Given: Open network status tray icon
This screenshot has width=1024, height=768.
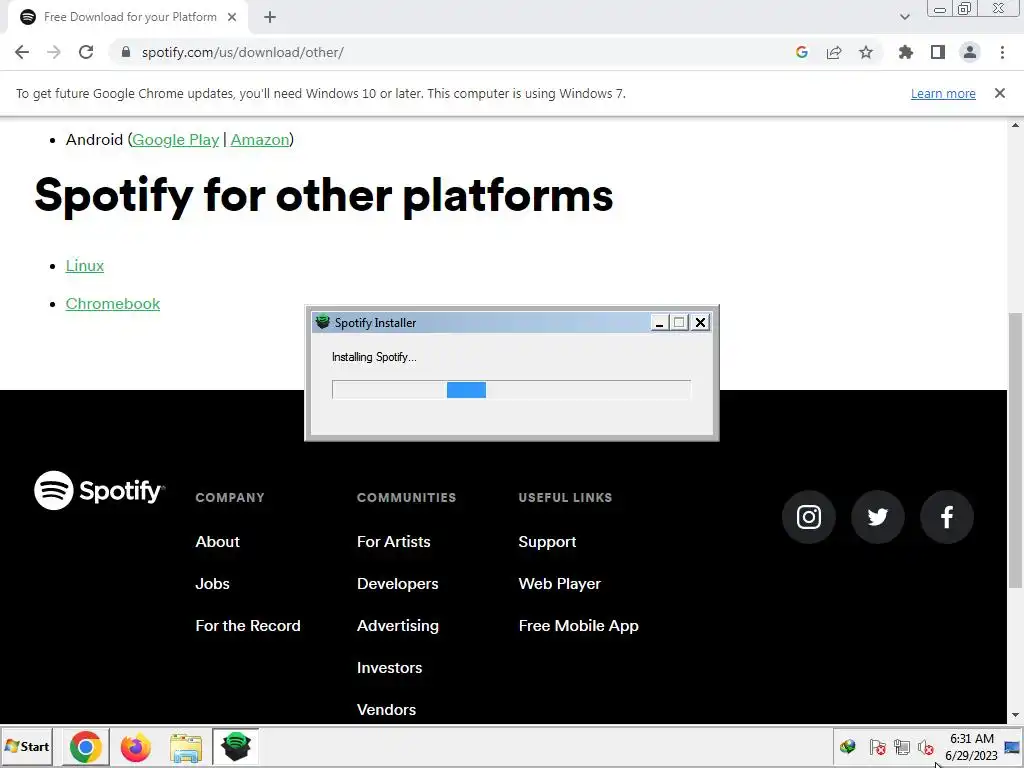Looking at the screenshot, I should click(902, 746).
